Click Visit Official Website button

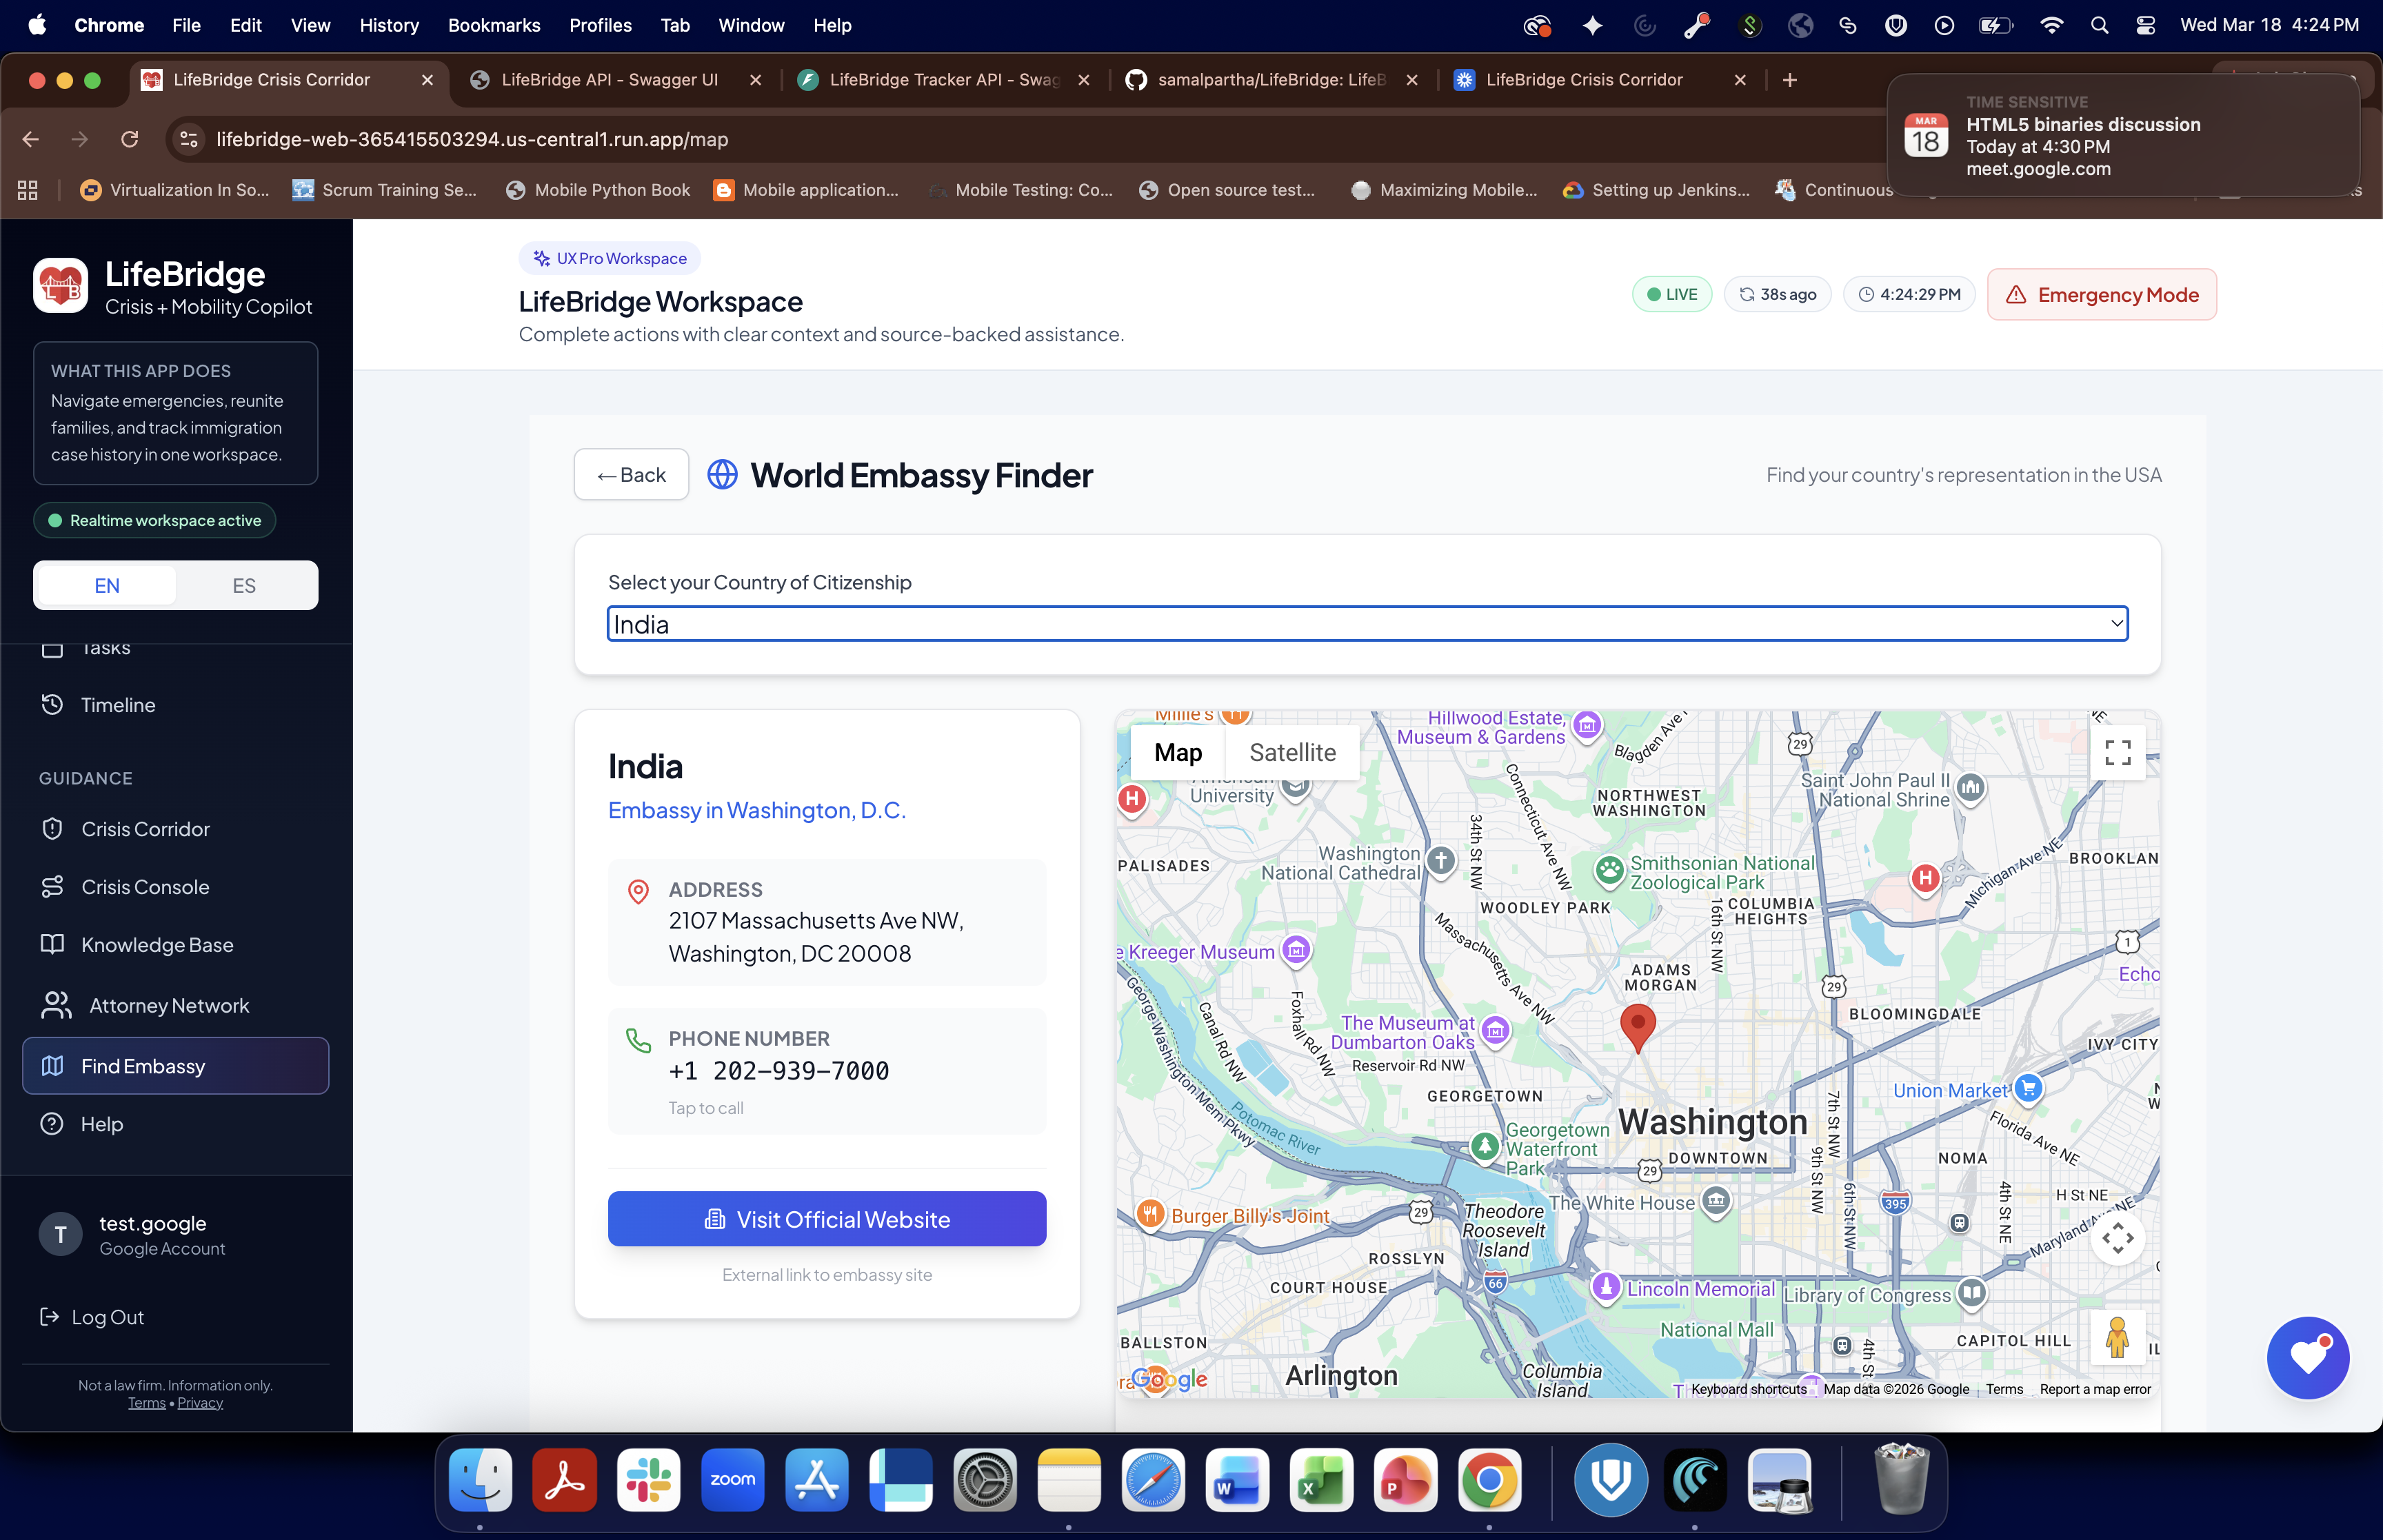826,1219
